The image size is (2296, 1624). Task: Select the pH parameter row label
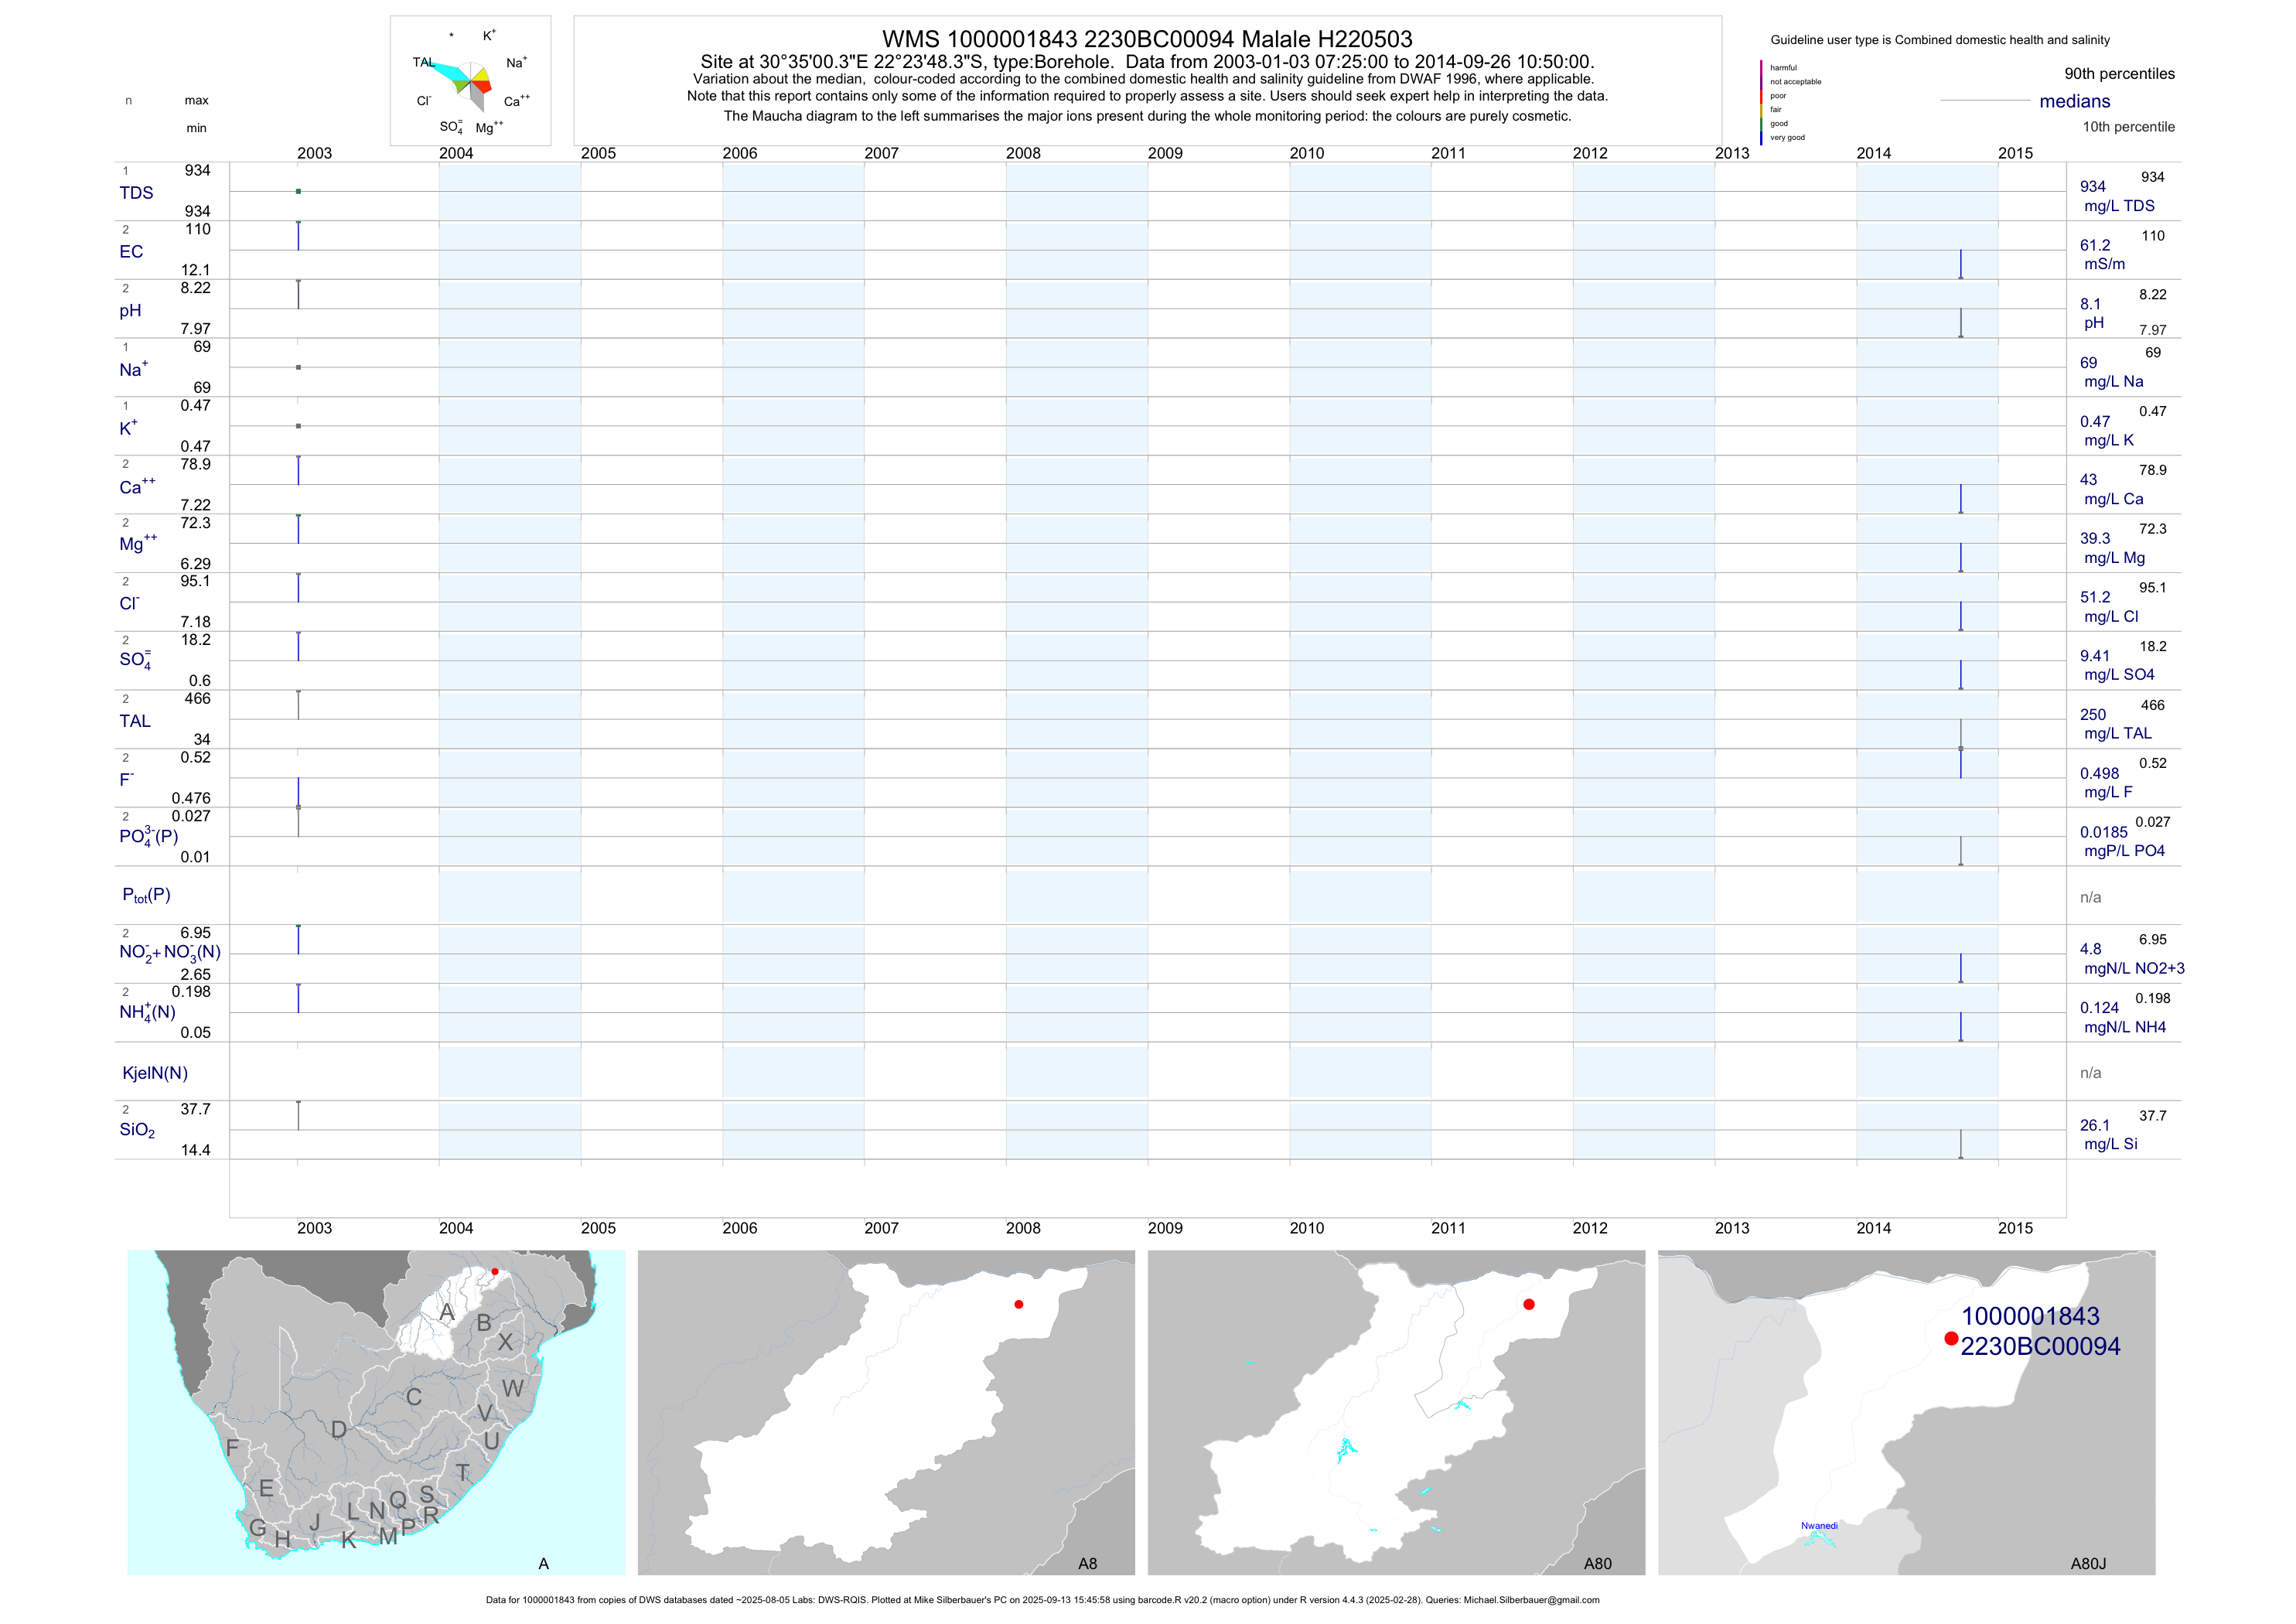pyautogui.click(x=130, y=311)
